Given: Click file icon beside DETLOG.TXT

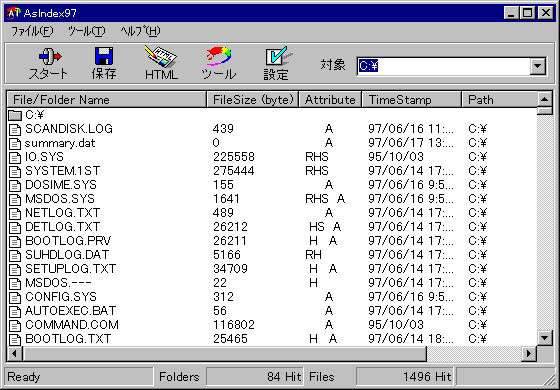Looking at the screenshot, I should 15,227.
